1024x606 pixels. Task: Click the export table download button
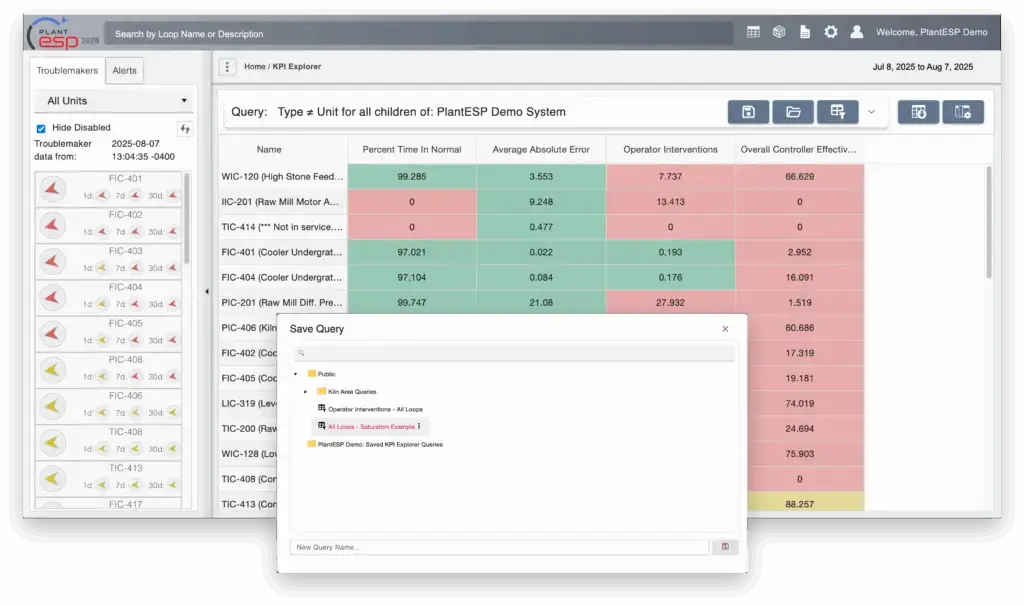tap(918, 112)
